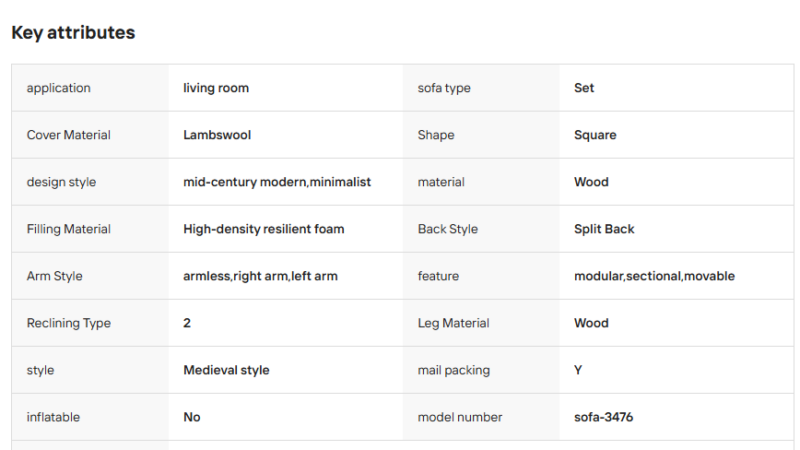Image resolution: width=800 pixels, height=450 pixels.
Task: Click the Lambswool cover material value
Action: (x=217, y=135)
